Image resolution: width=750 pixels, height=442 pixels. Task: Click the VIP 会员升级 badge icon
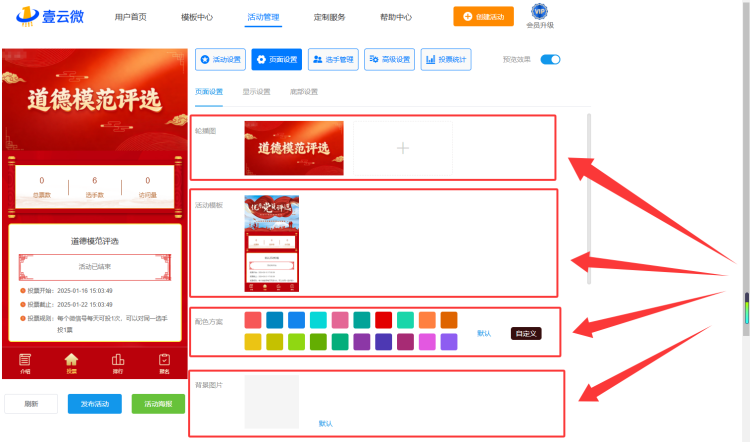point(540,11)
